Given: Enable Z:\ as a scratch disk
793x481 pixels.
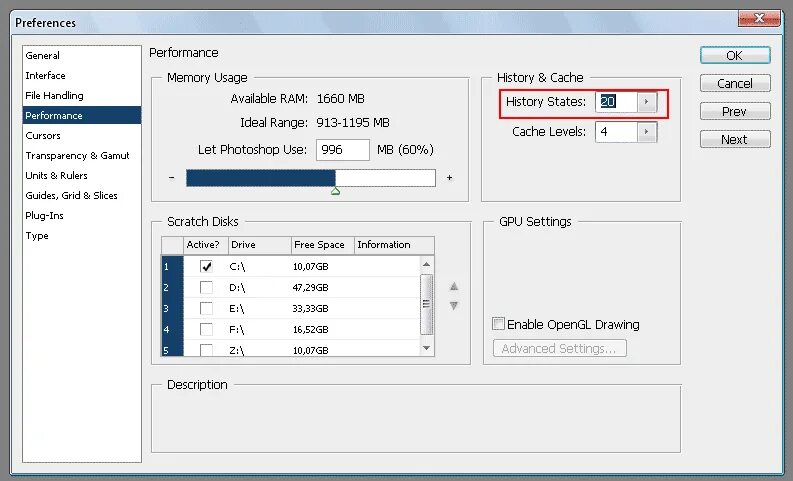Looking at the screenshot, I should (x=206, y=349).
